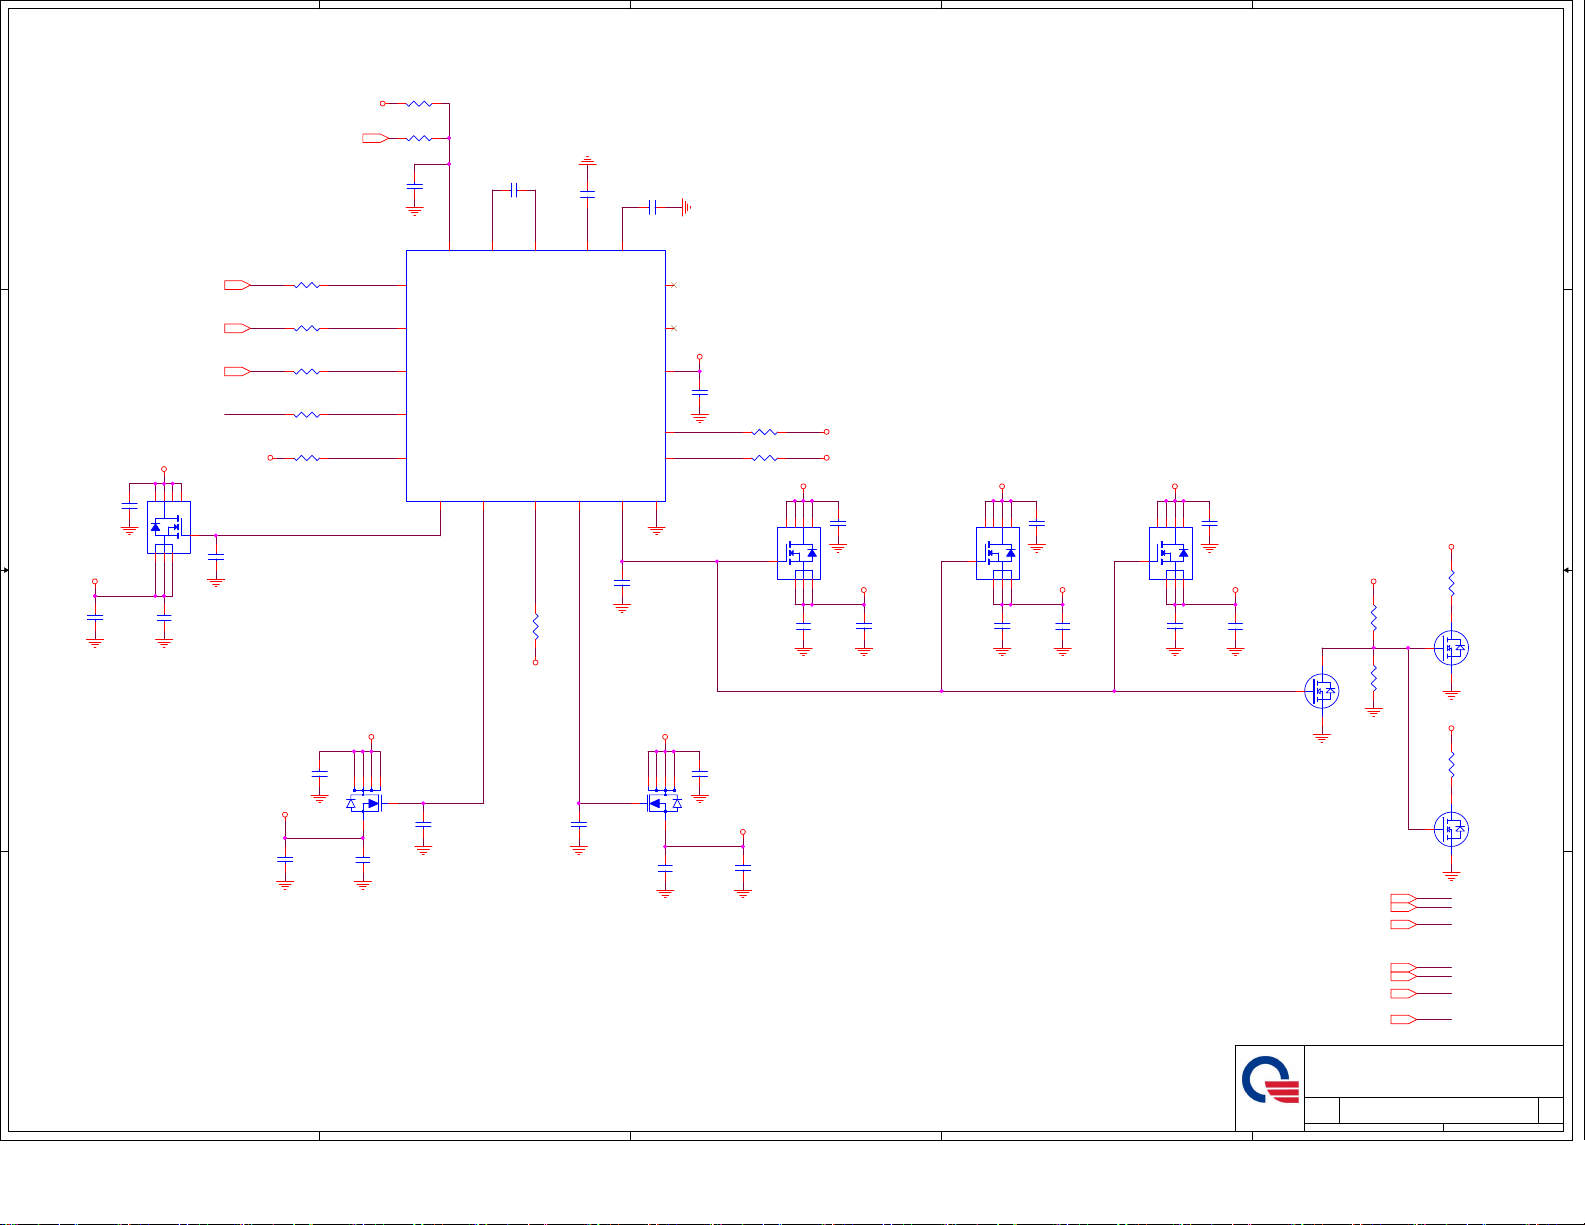Select the unboxed MOSFET below the IC's right pins

pyautogui.click(x=665, y=803)
